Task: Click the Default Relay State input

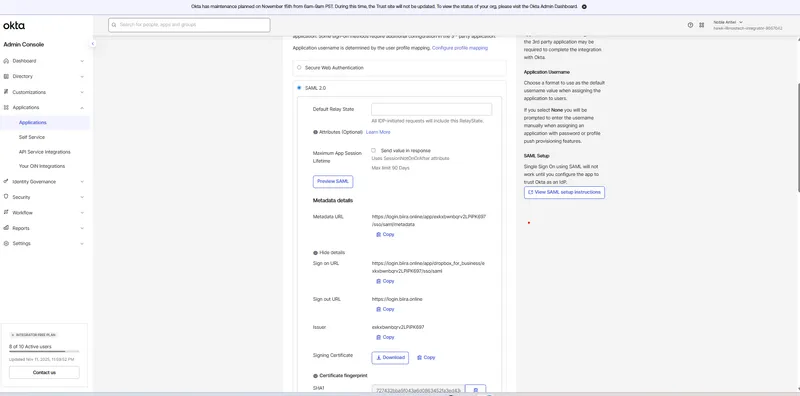Action: pyautogui.click(x=432, y=109)
